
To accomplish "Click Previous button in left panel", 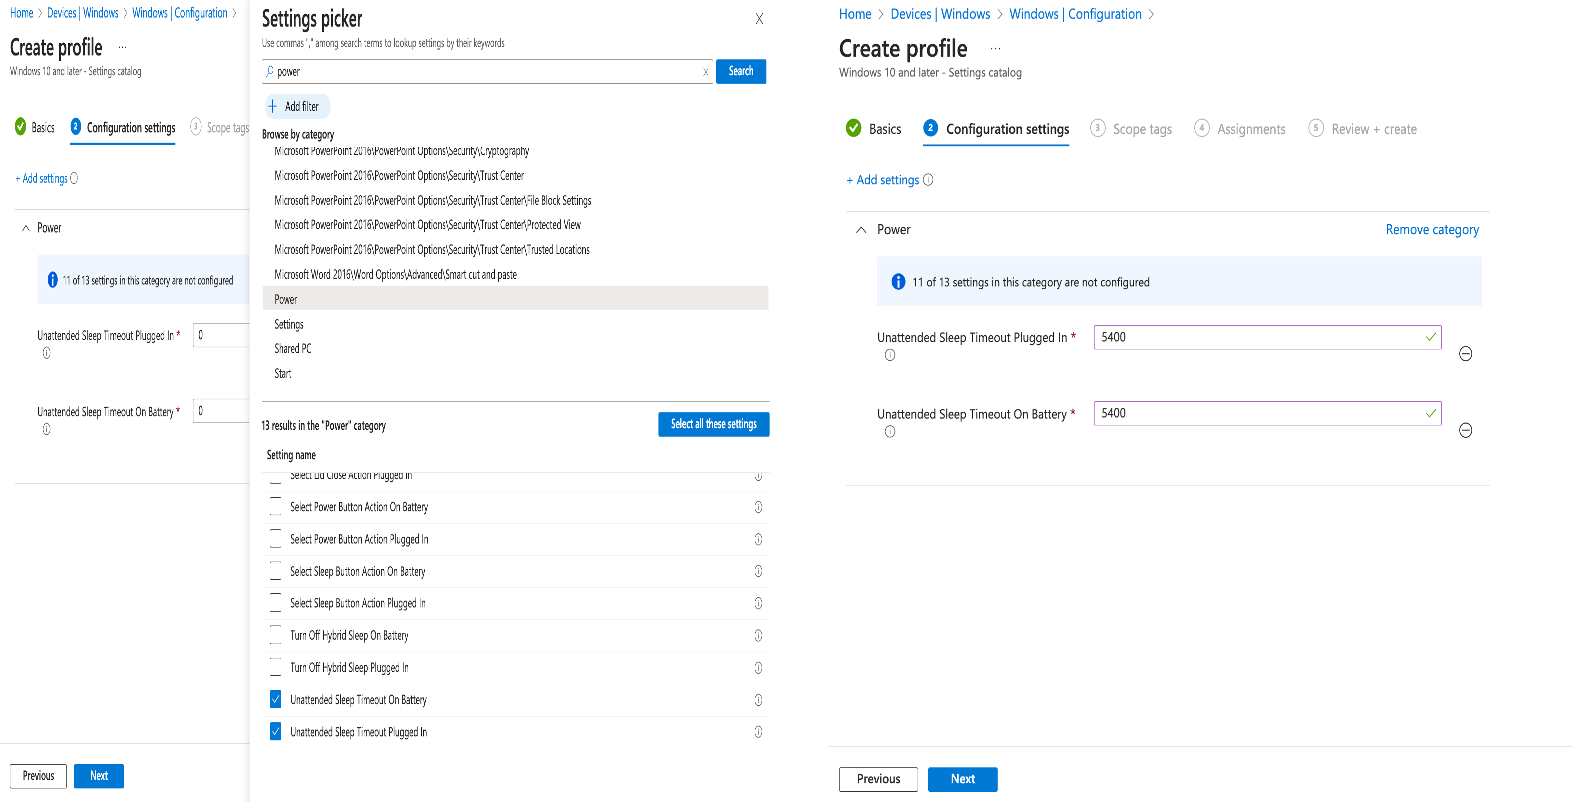I will (x=38, y=776).
